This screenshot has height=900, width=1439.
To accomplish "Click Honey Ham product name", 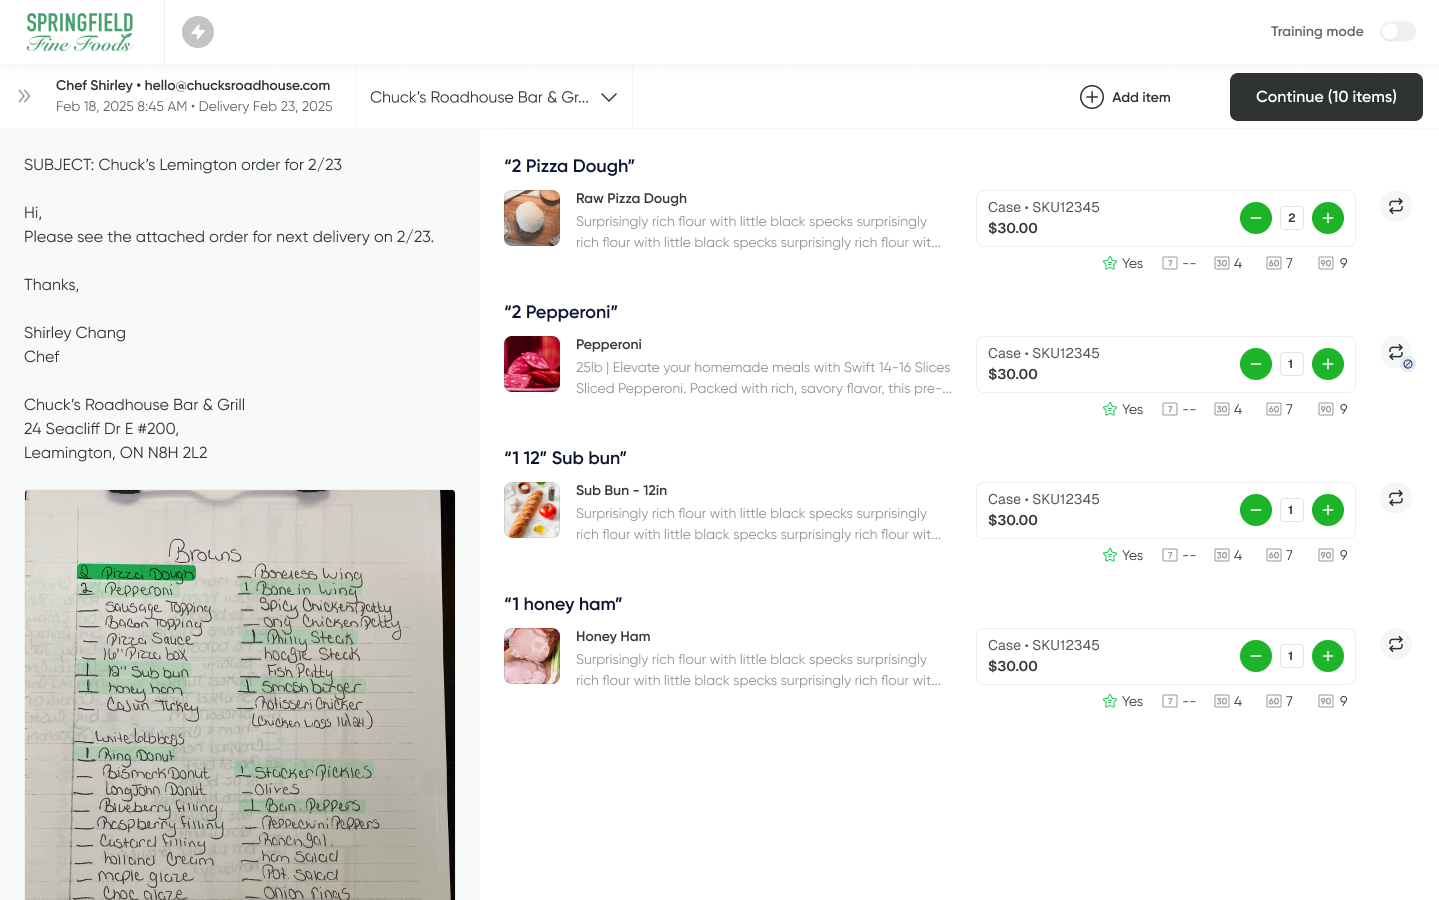I will click(613, 636).
